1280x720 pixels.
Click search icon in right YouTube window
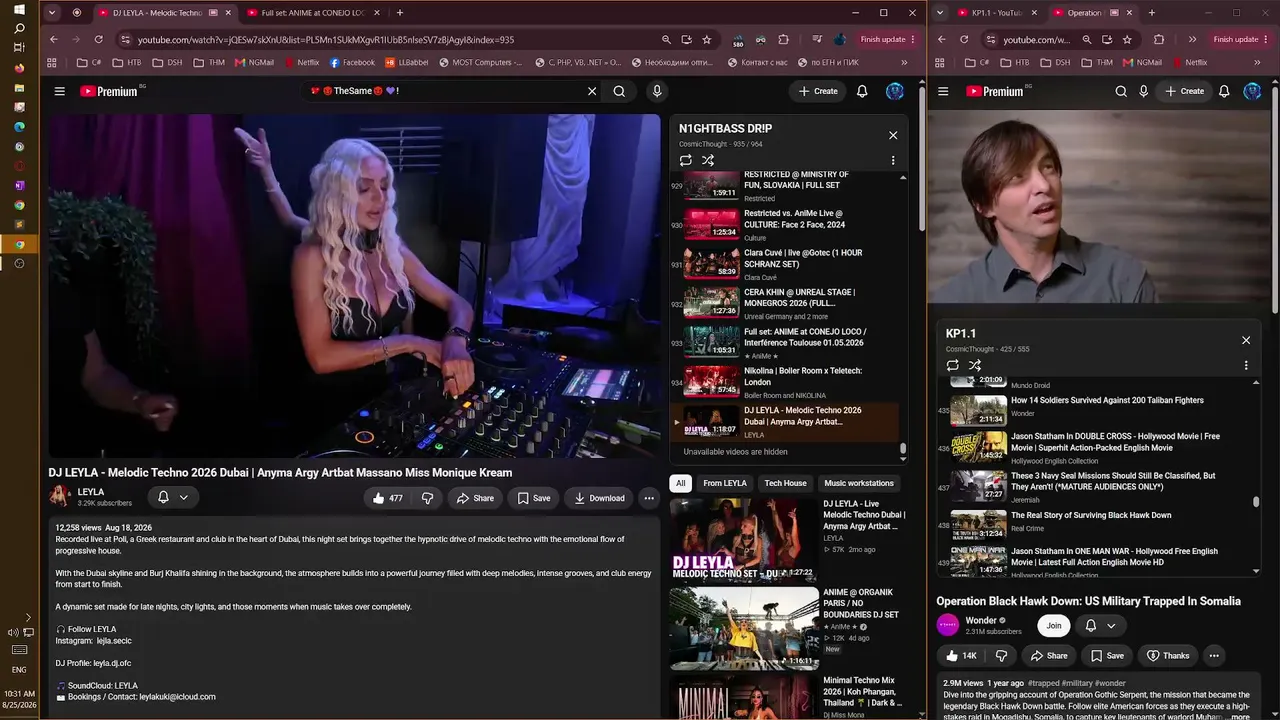click(x=1121, y=91)
